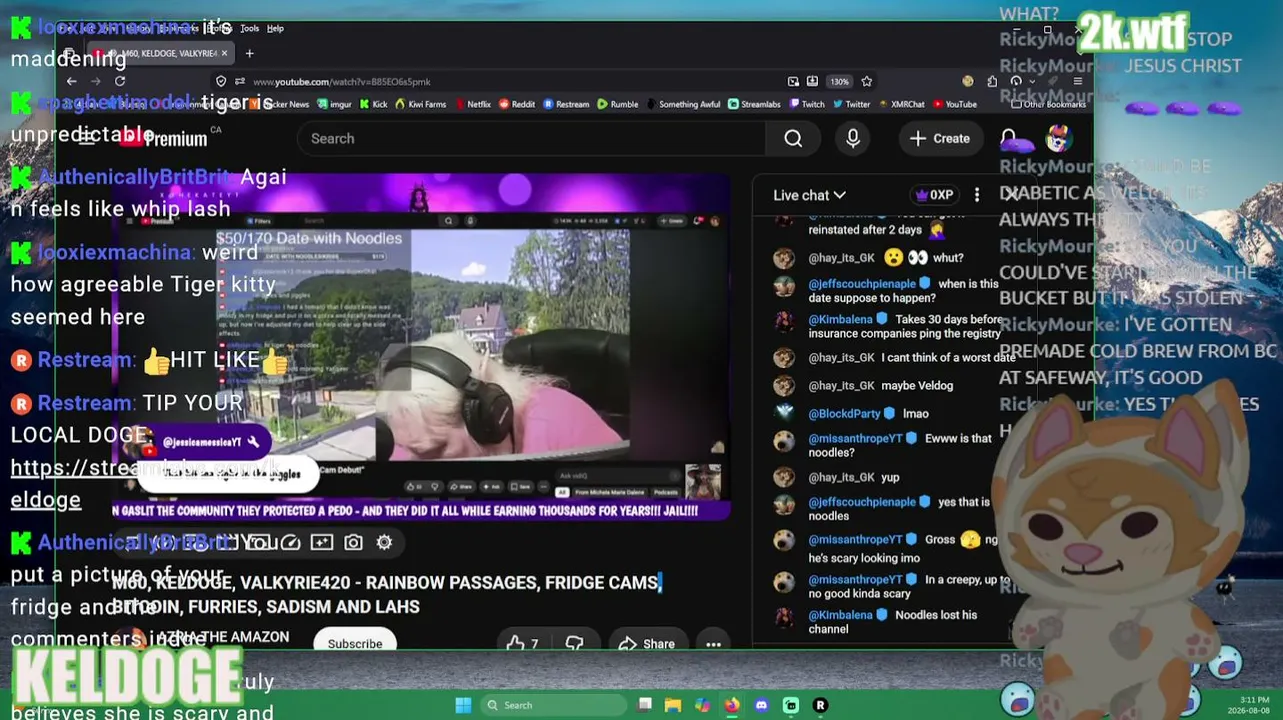Open the Something Awful bookmark

click(x=683, y=104)
